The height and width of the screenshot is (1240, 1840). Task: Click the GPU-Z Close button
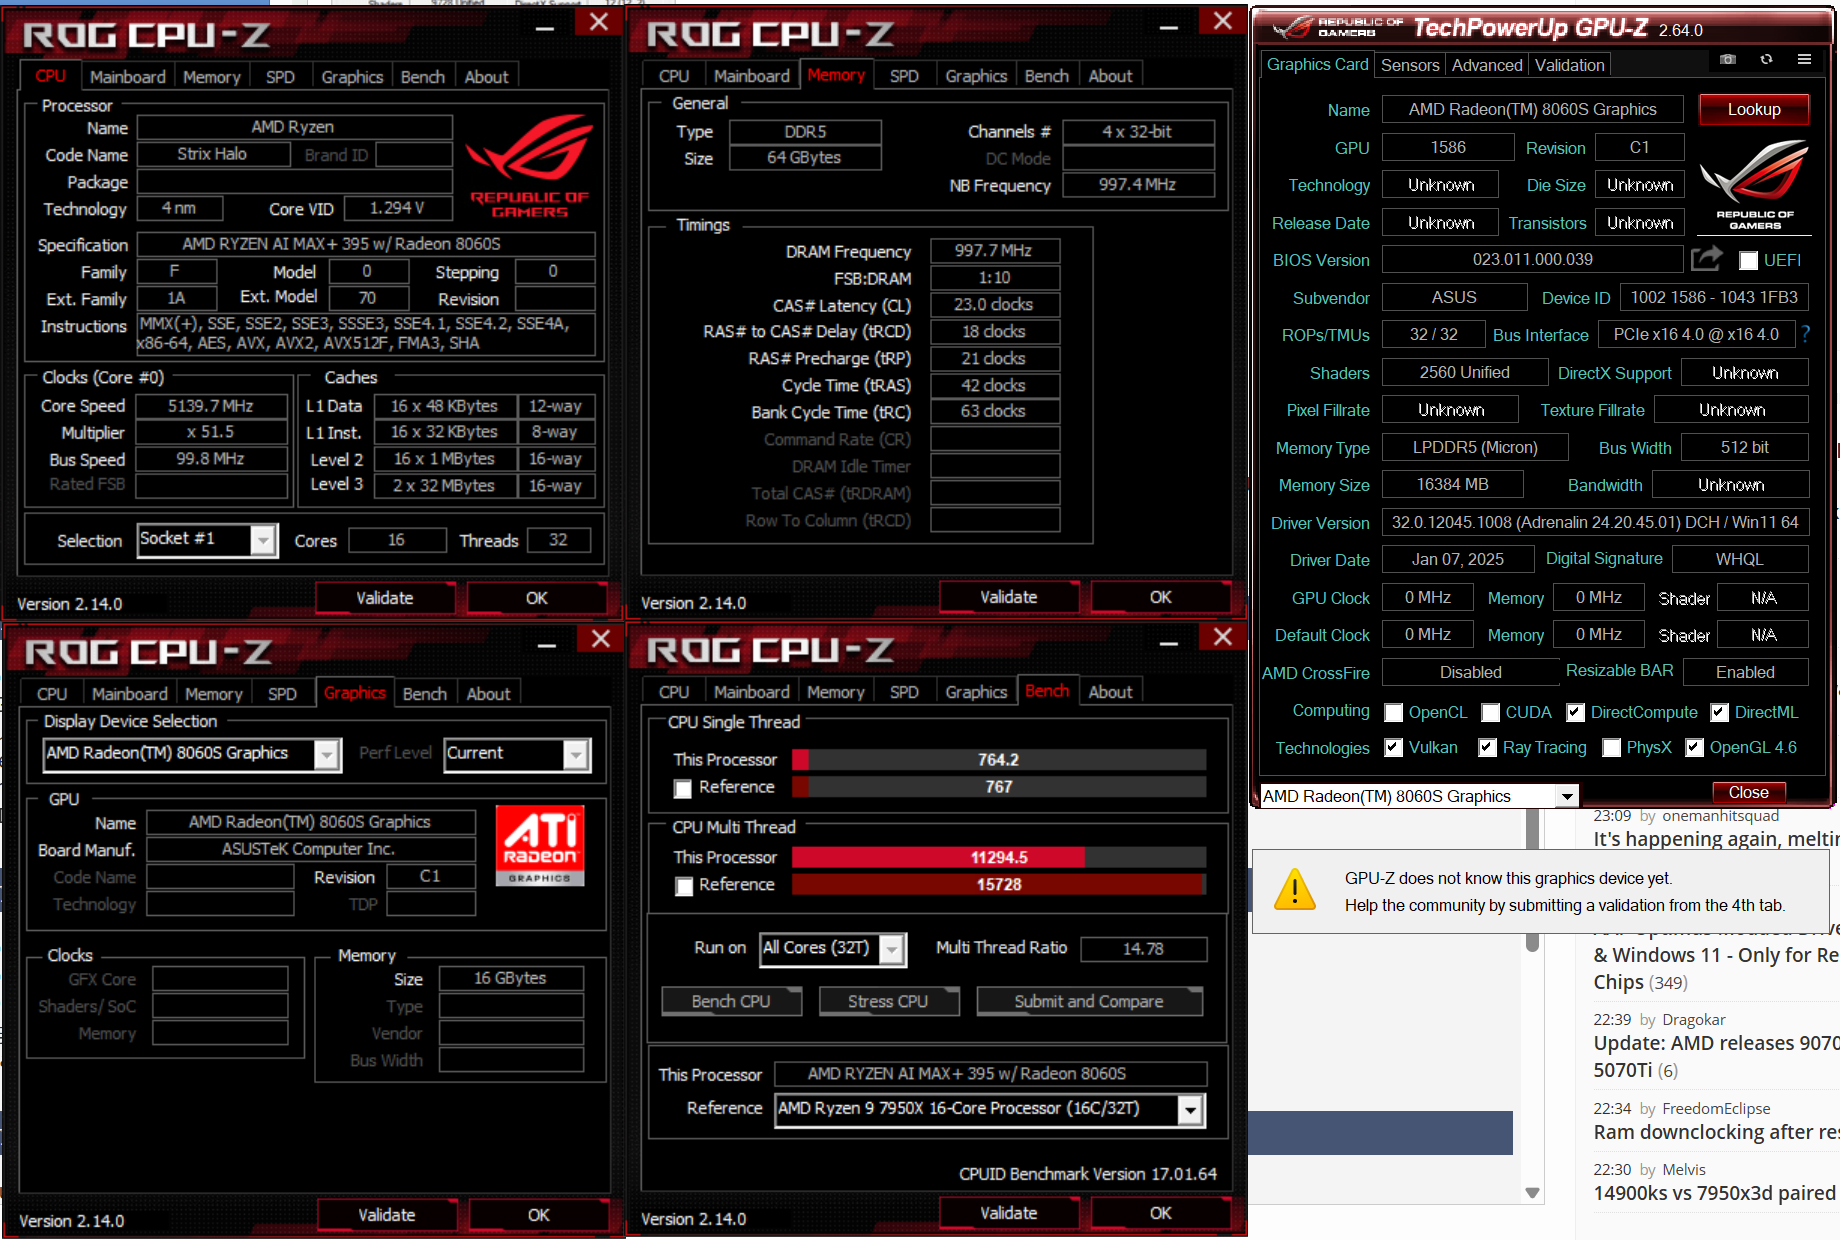click(1748, 793)
